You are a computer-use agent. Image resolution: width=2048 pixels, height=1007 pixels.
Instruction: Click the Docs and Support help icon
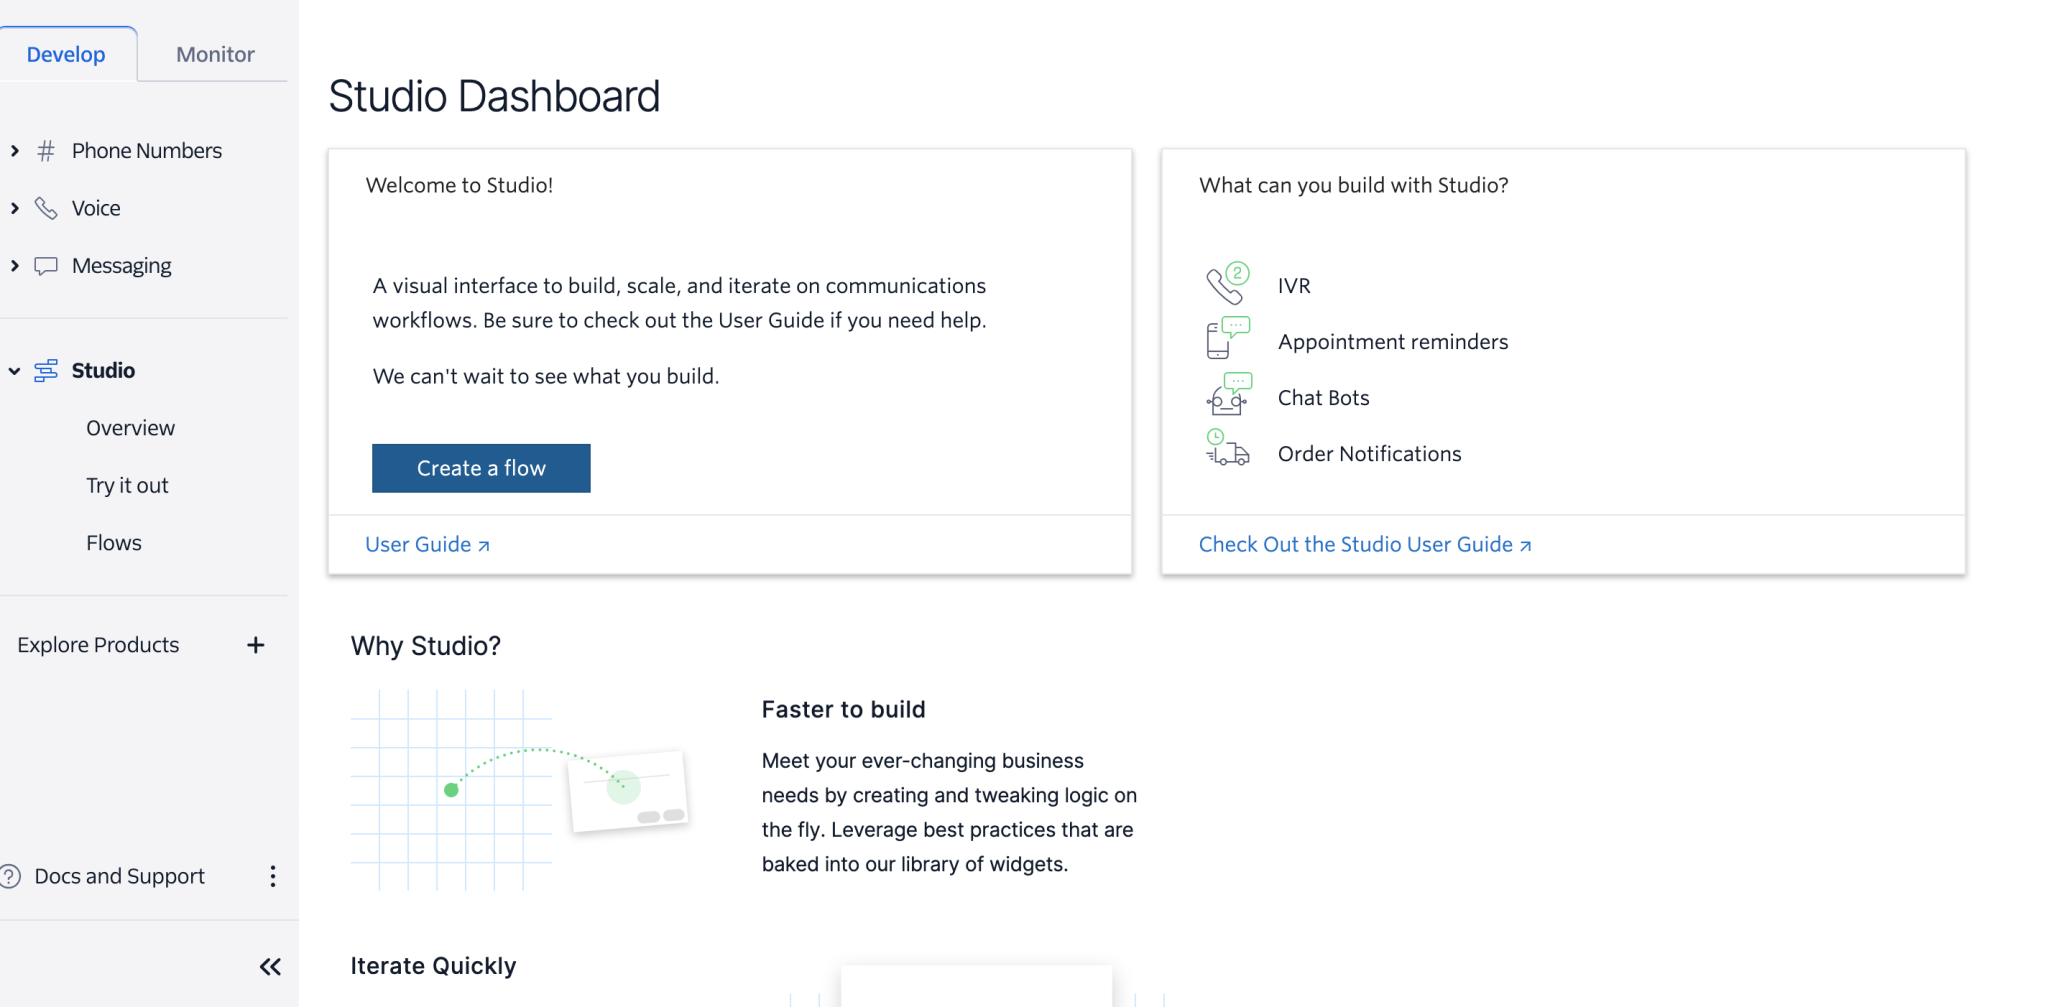[10, 875]
